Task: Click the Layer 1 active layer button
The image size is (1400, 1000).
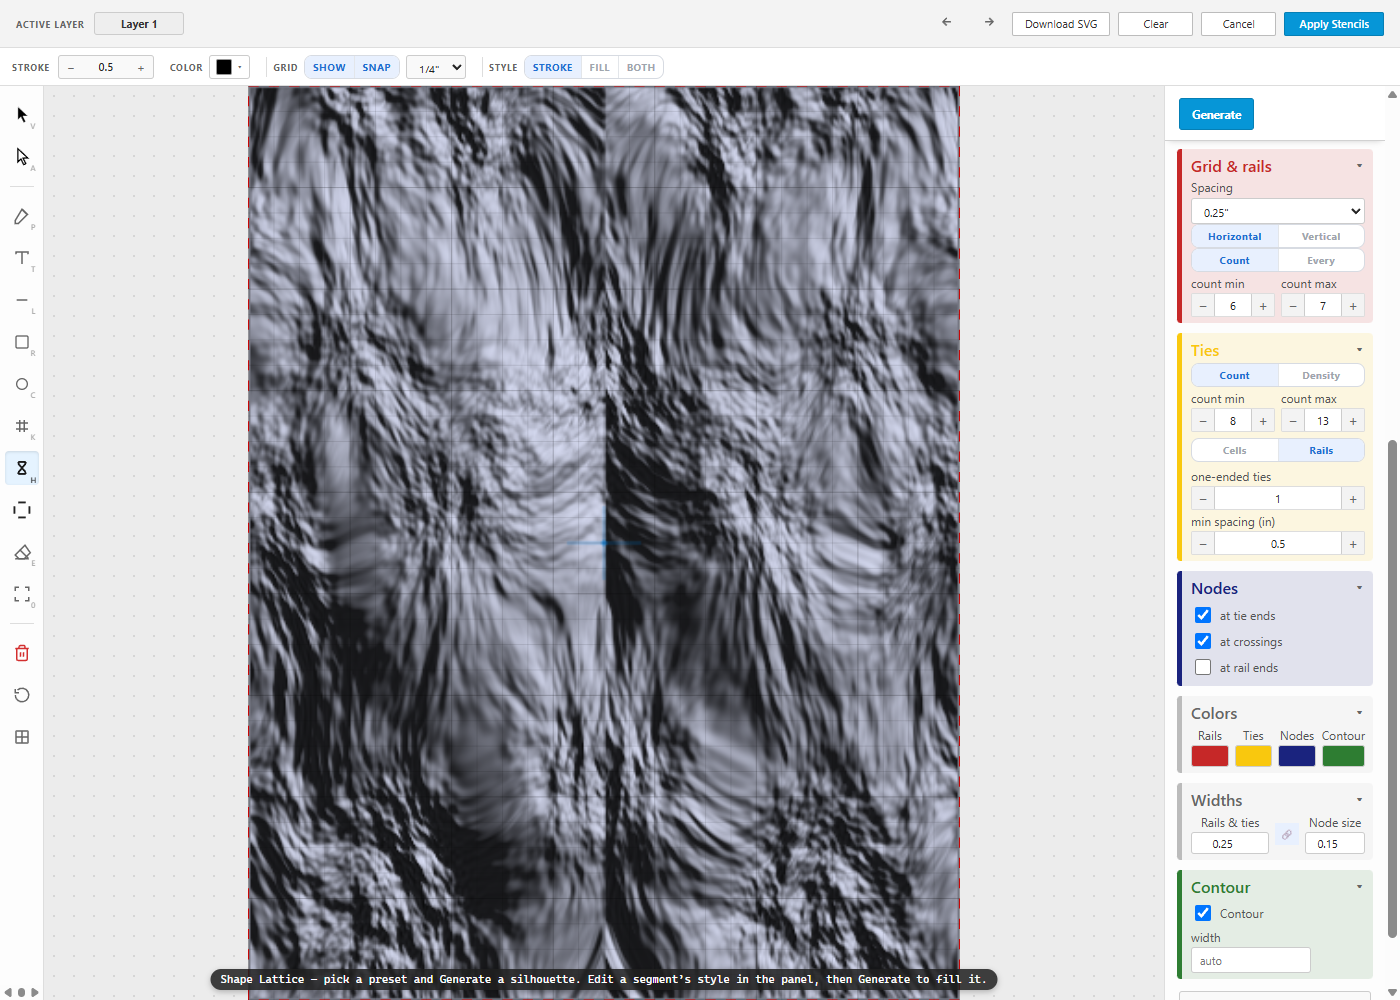Action: [139, 24]
